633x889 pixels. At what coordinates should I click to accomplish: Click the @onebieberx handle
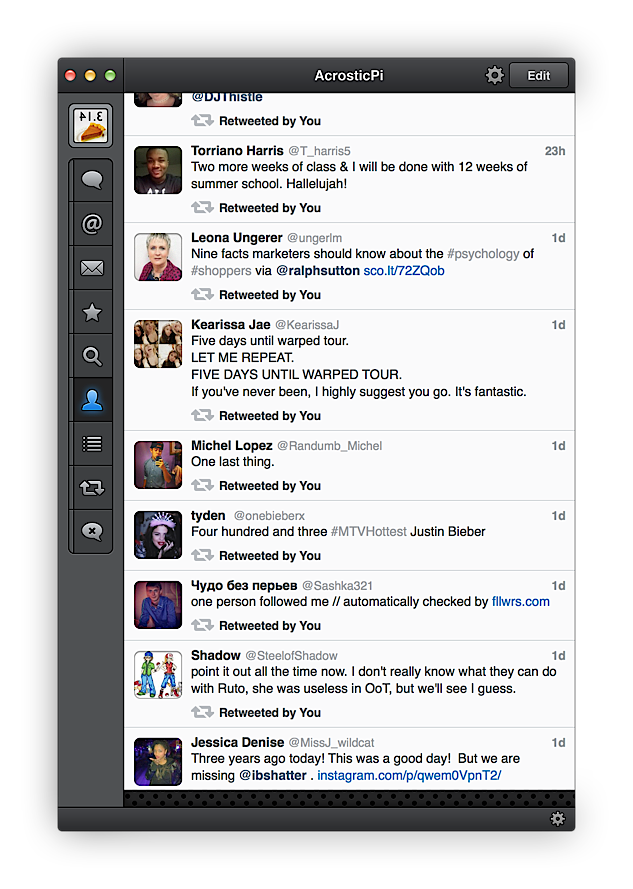tap(269, 515)
